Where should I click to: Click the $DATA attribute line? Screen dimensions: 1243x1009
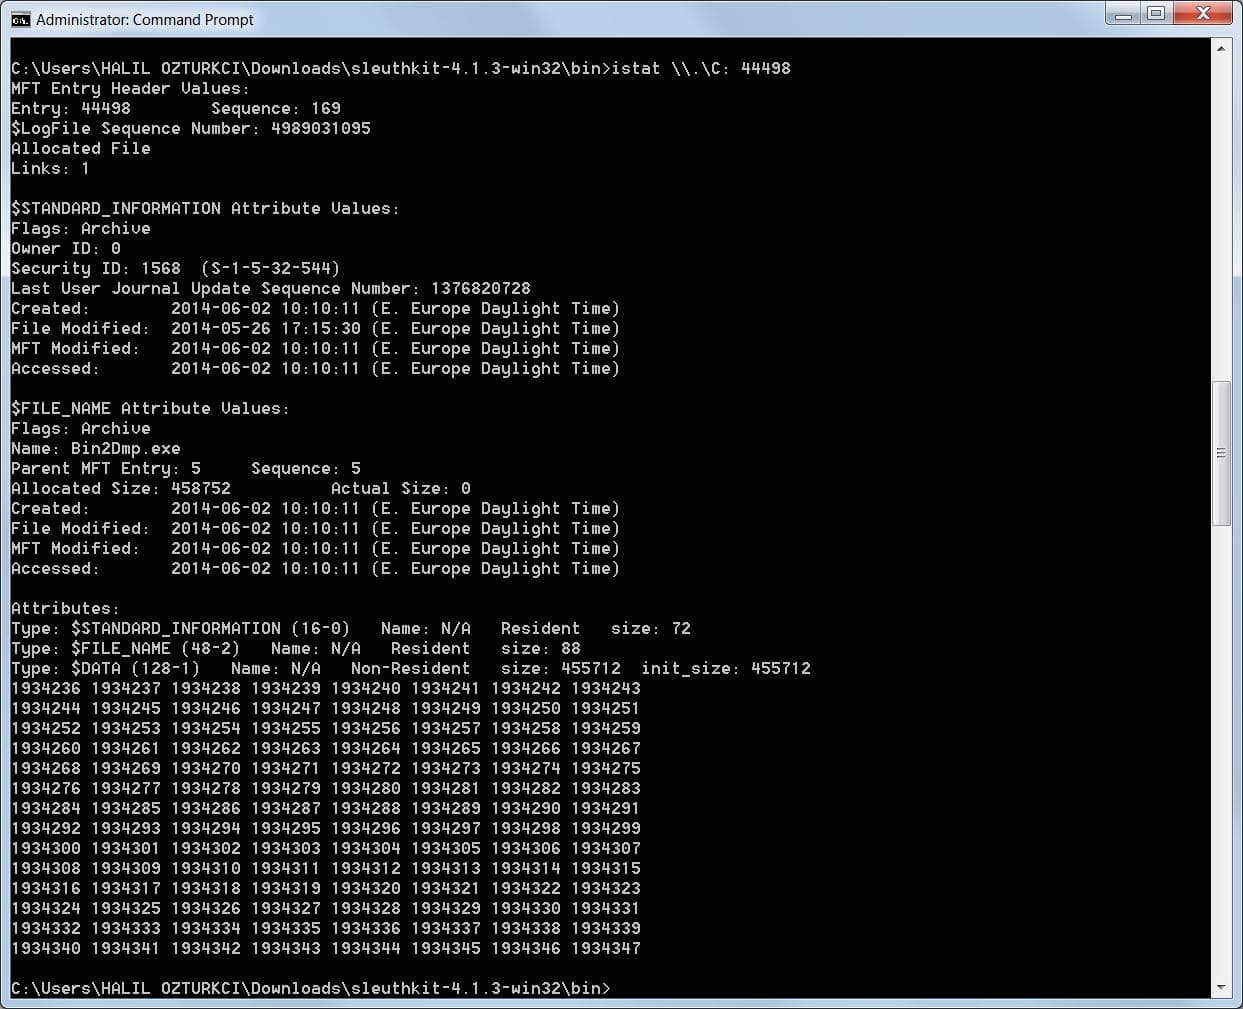(300, 668)
